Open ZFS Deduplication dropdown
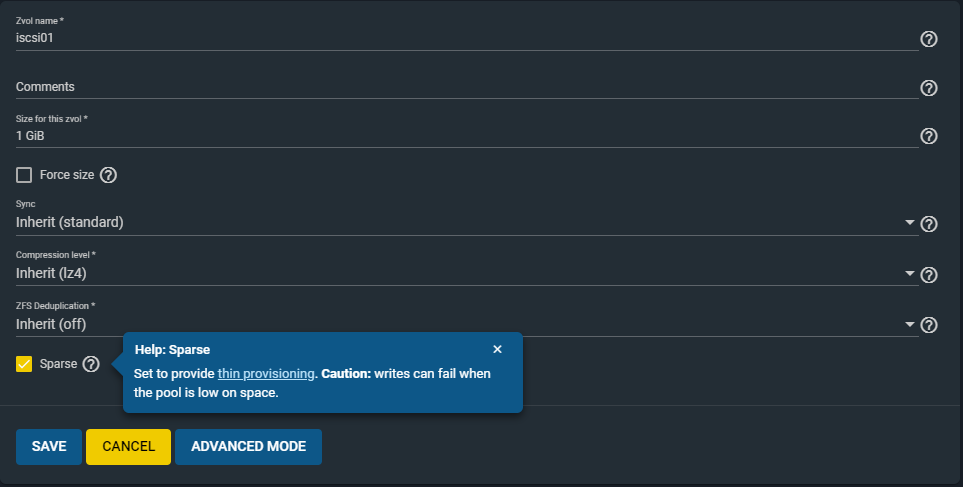963x487 pixels. (467, 324)
